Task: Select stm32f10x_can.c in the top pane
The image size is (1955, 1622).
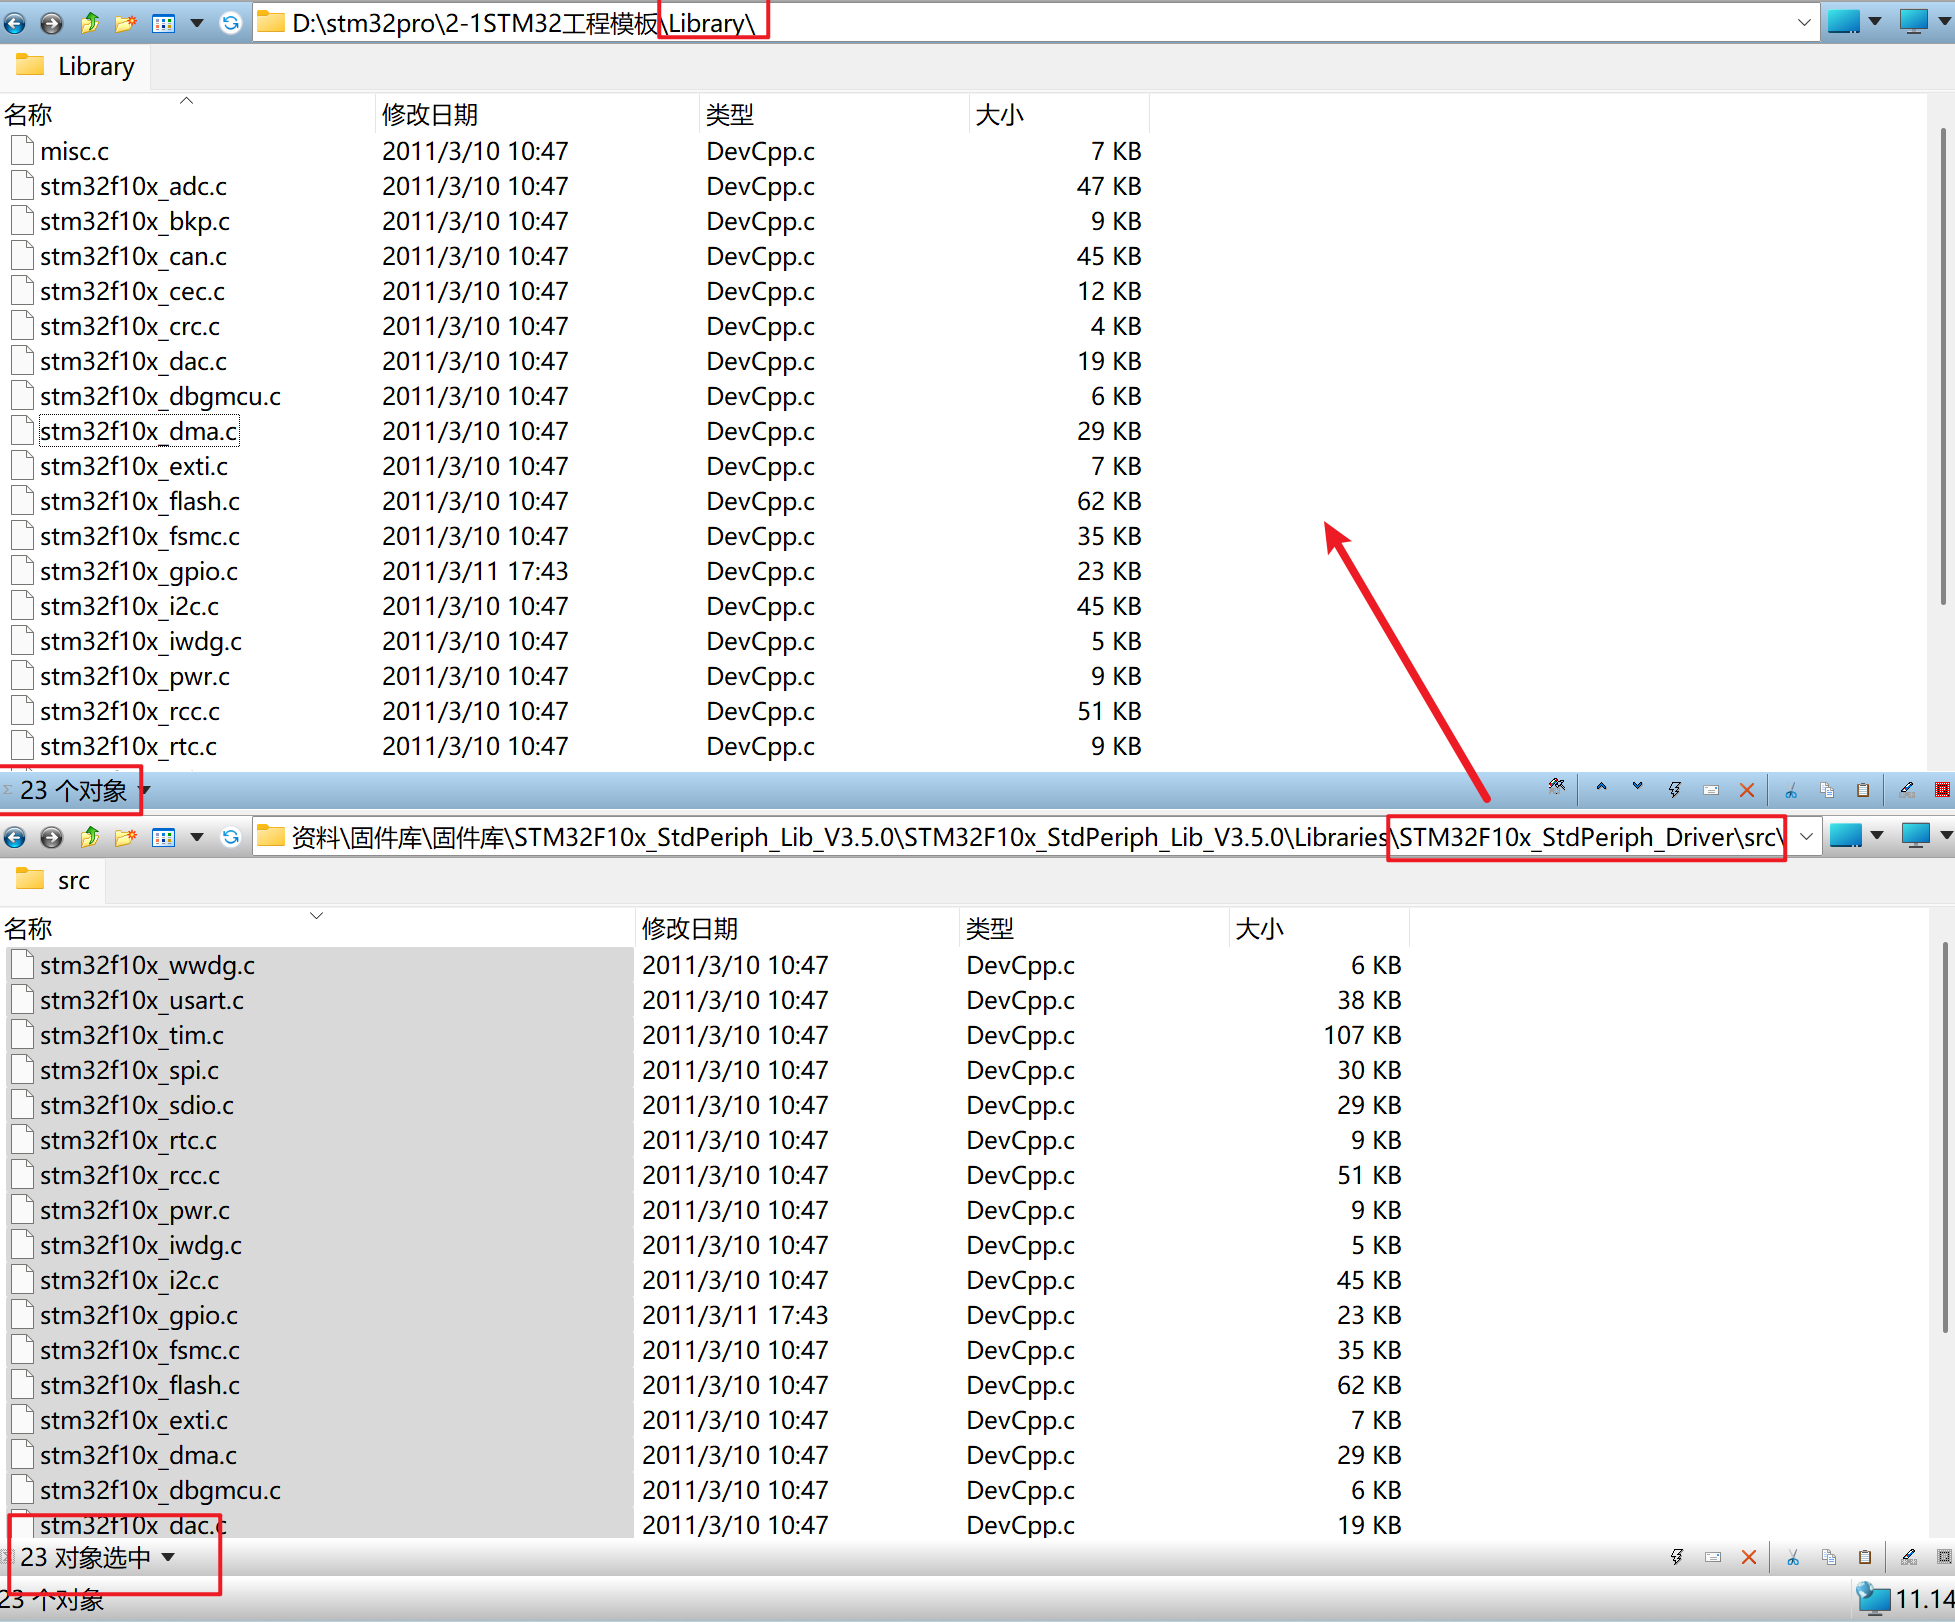Action: point(133,256)
